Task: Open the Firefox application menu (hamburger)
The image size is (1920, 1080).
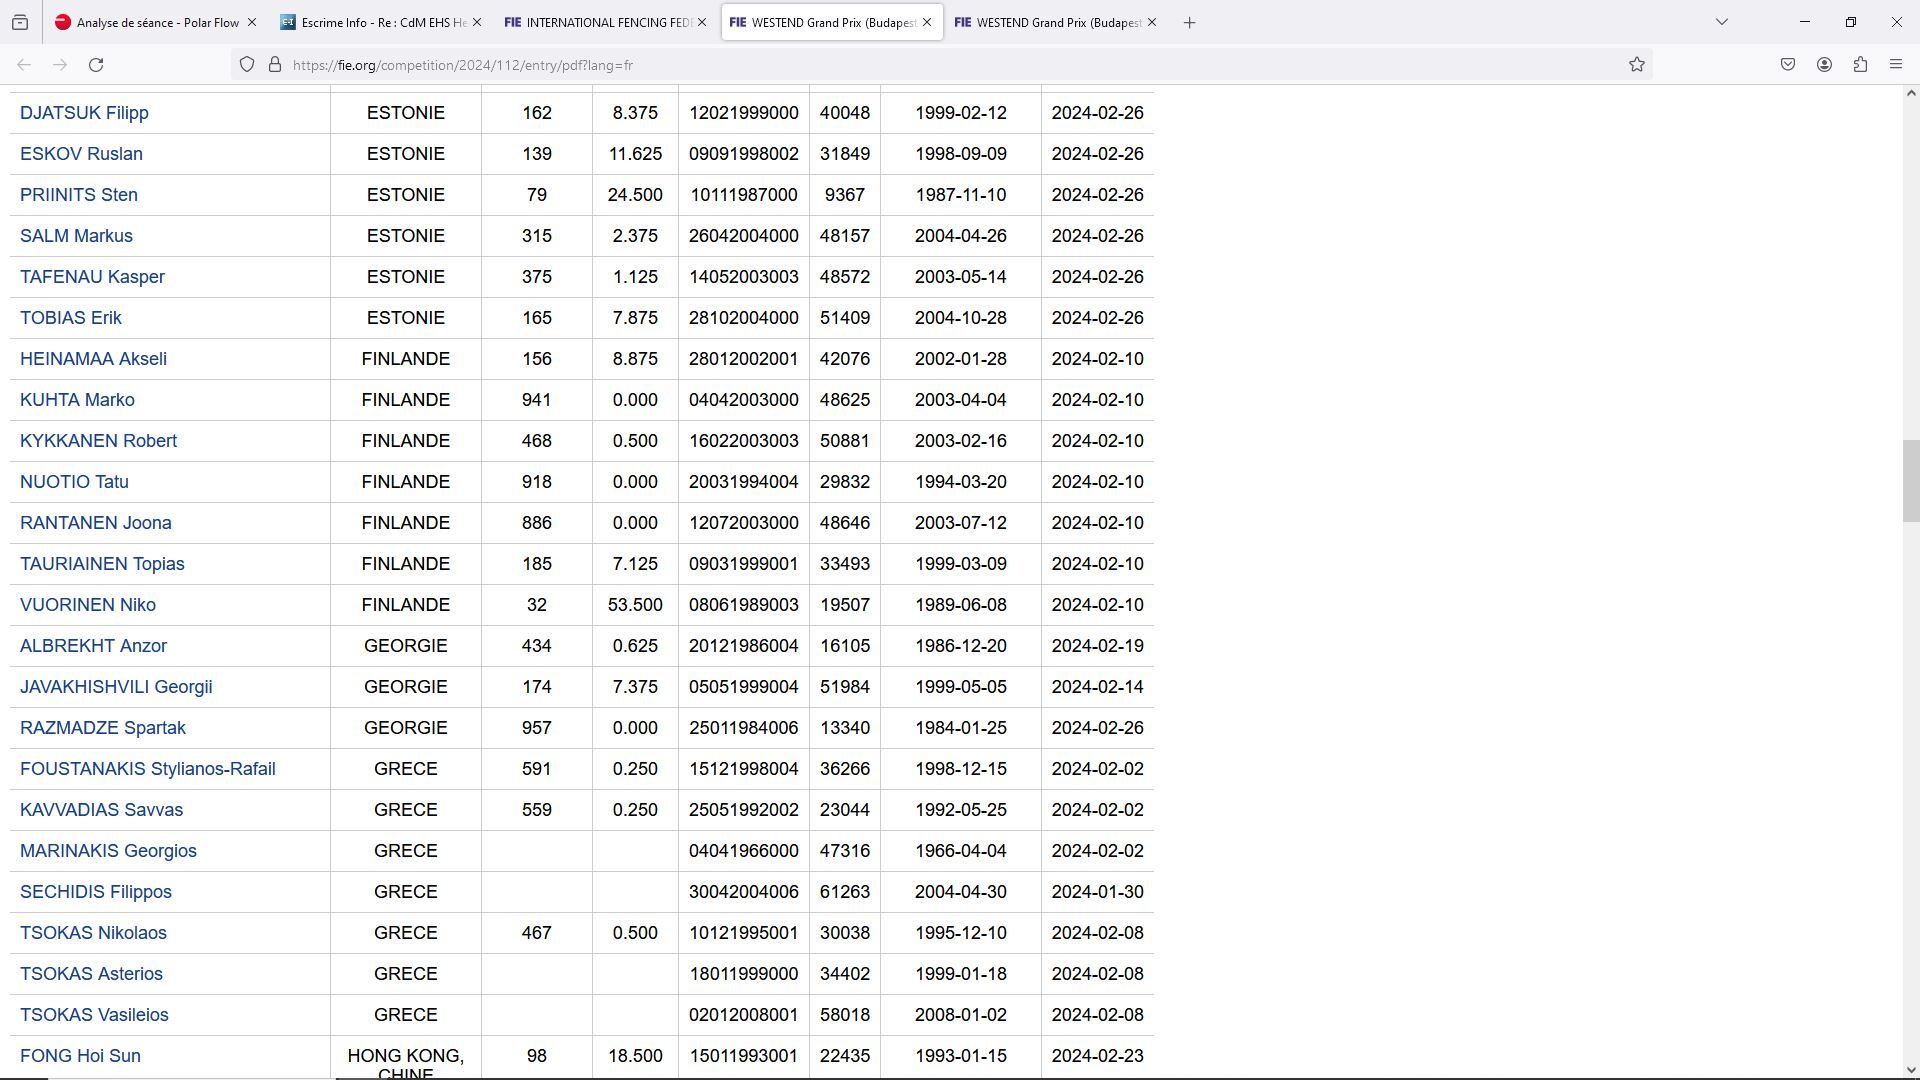Action: (1896, 65)
